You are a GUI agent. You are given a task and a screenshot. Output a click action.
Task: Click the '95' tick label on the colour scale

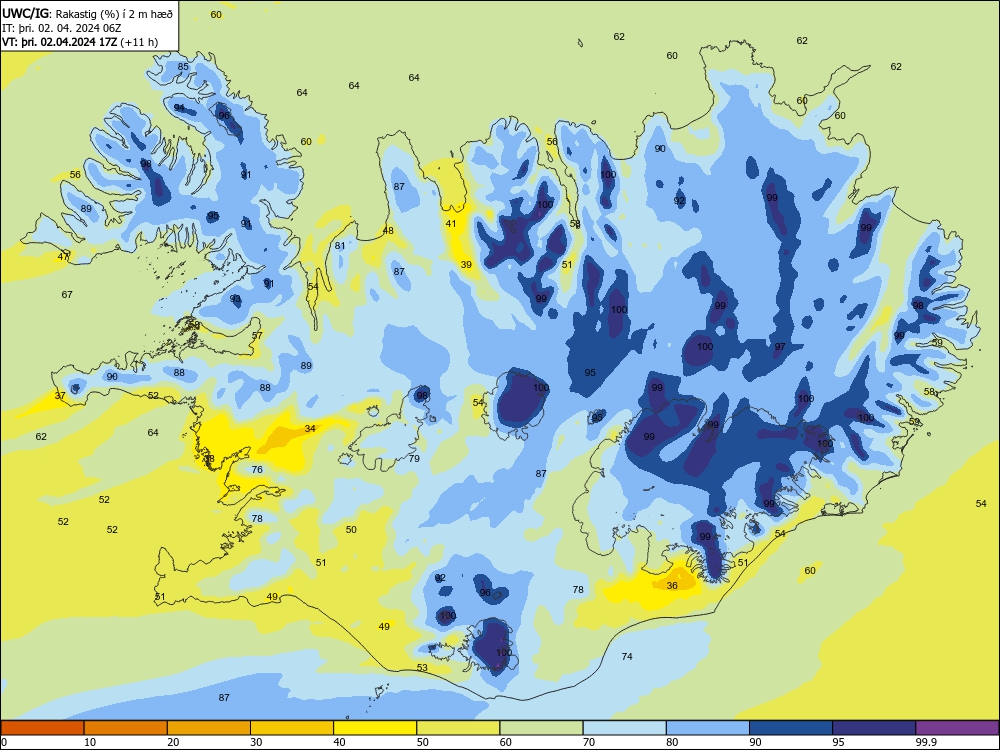(839, 742)
